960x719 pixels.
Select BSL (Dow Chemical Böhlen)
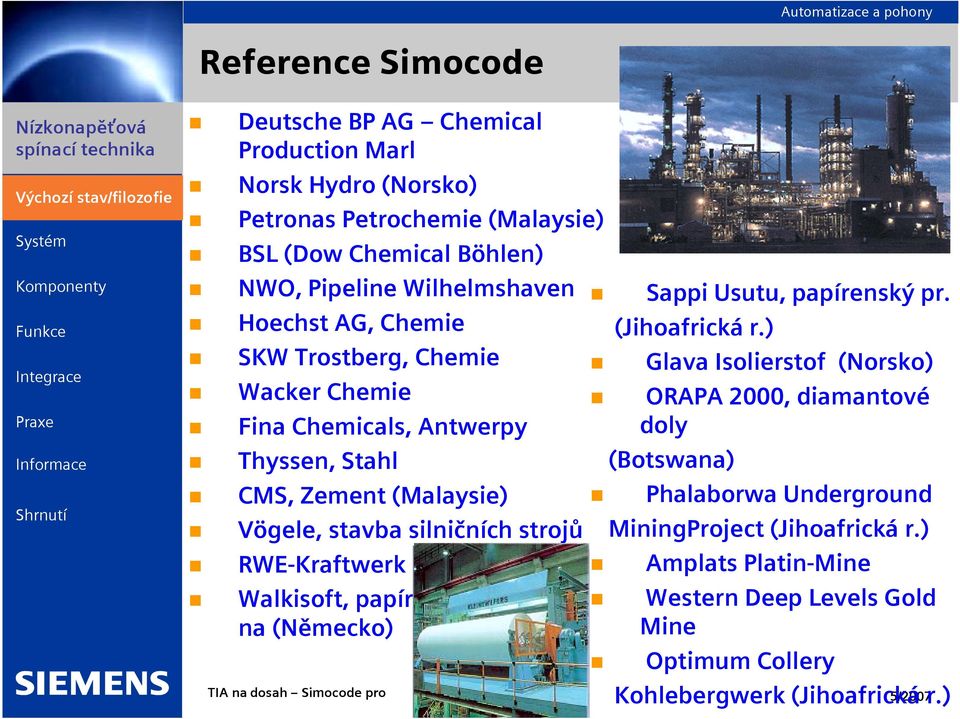(391, 254)
